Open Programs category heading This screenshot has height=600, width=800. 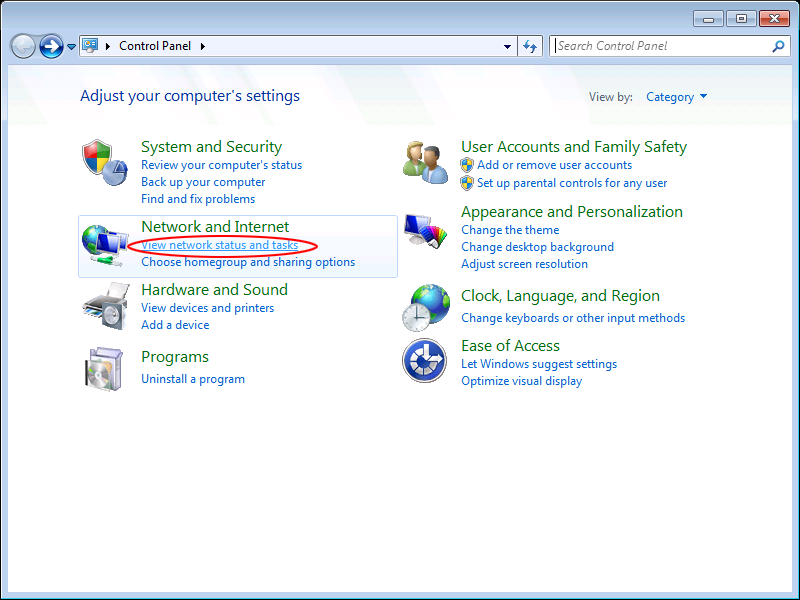174,357
